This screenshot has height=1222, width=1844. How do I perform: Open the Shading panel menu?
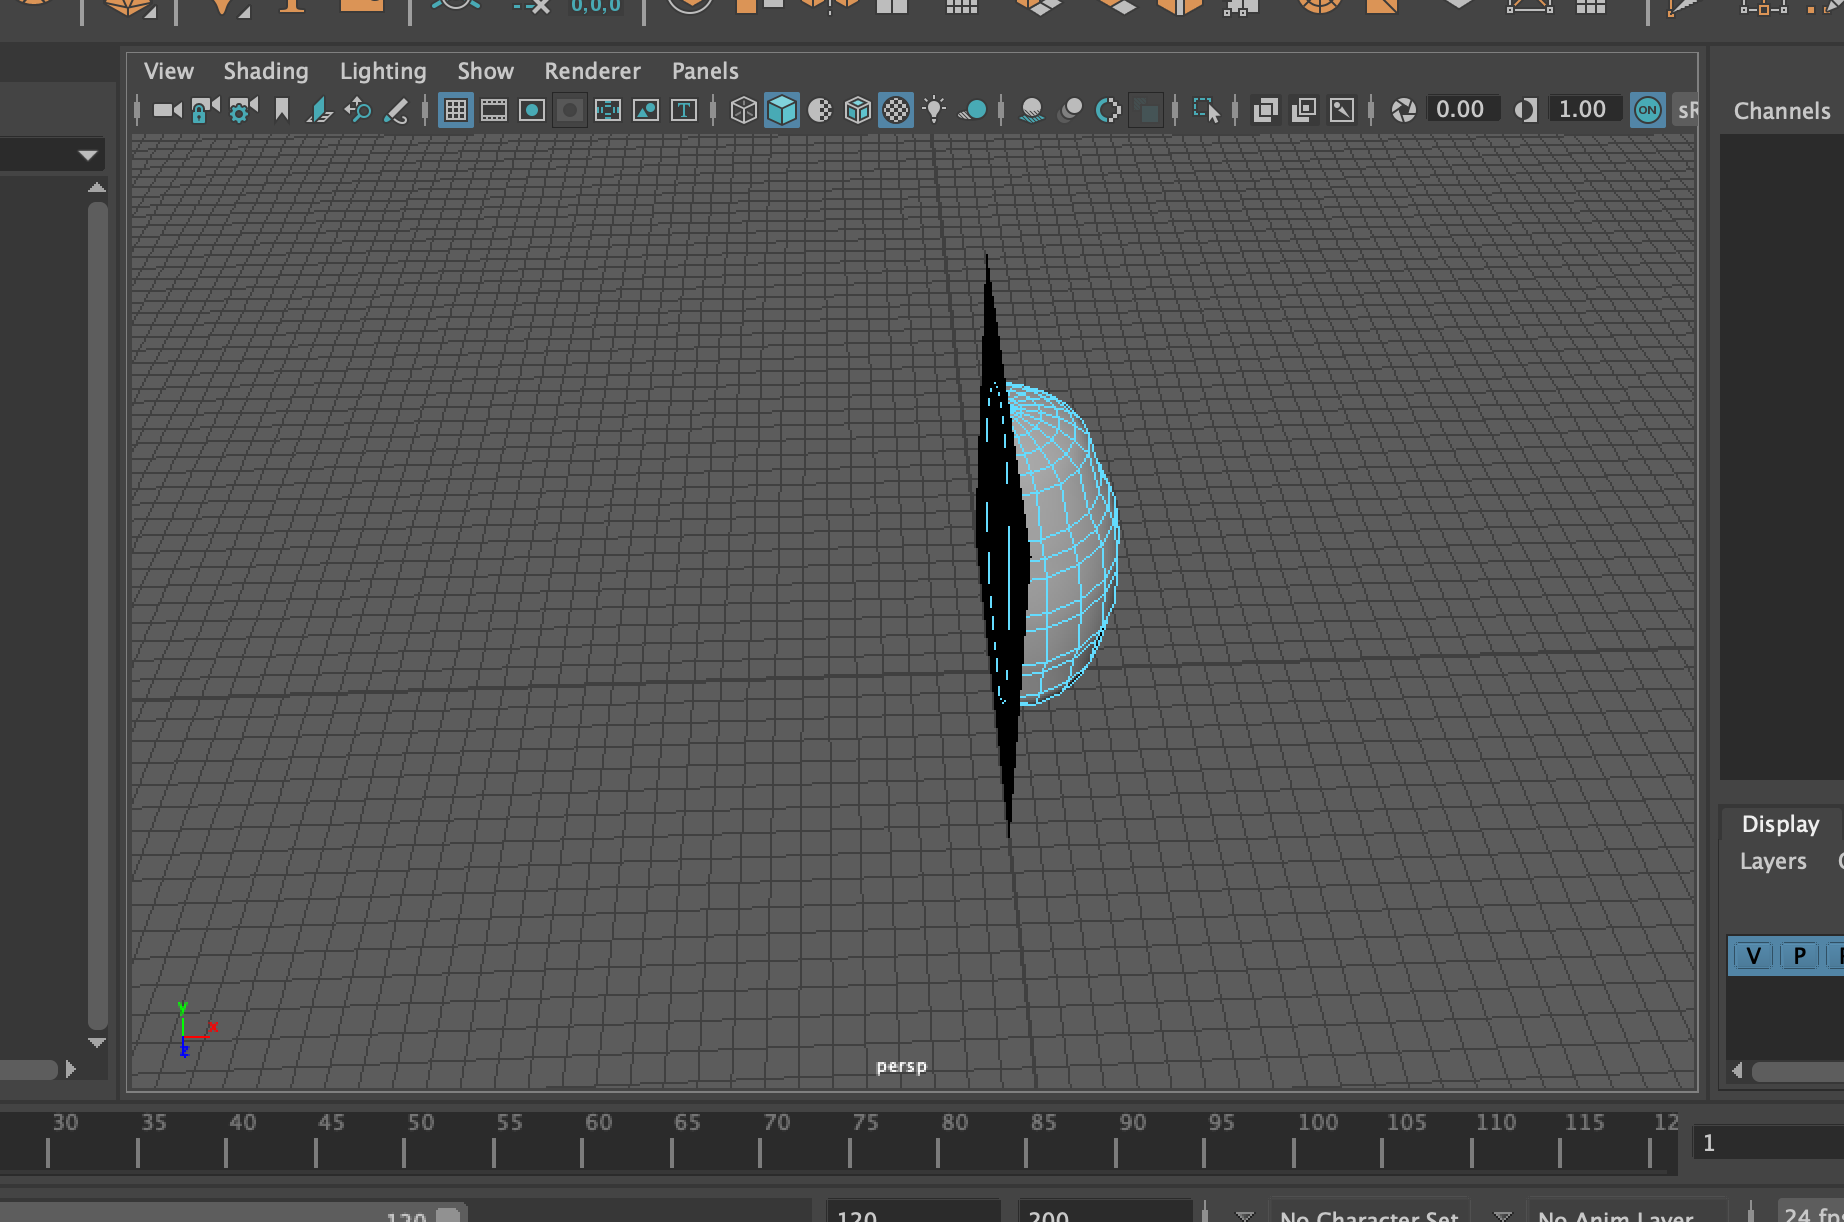(x=266, y=71)
